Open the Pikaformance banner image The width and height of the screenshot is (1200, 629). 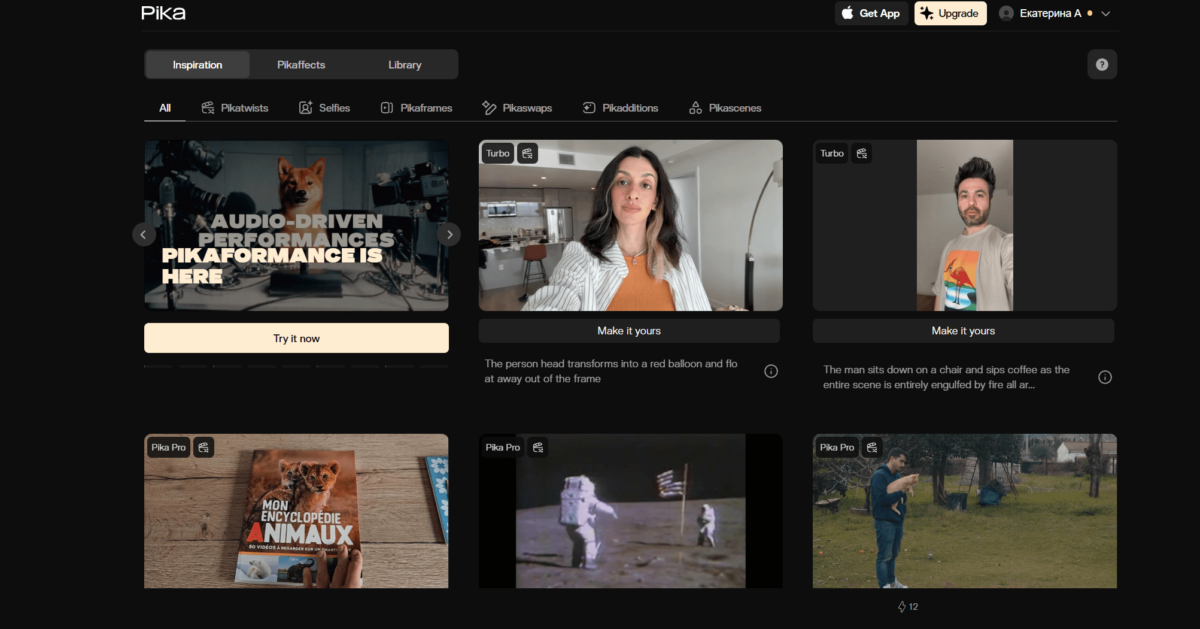(296, 225)
